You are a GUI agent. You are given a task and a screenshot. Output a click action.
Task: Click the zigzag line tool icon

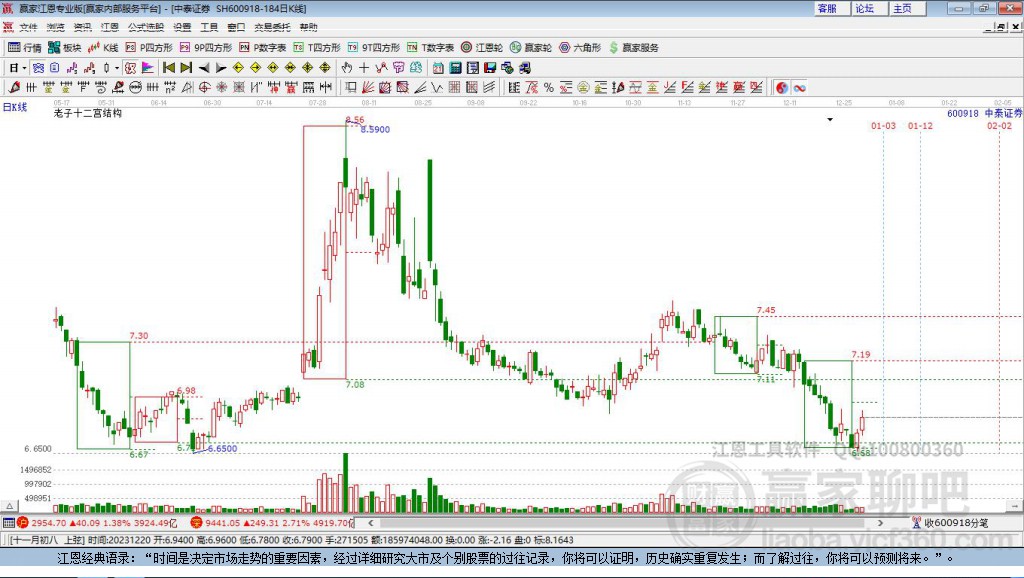coord(436,87)
